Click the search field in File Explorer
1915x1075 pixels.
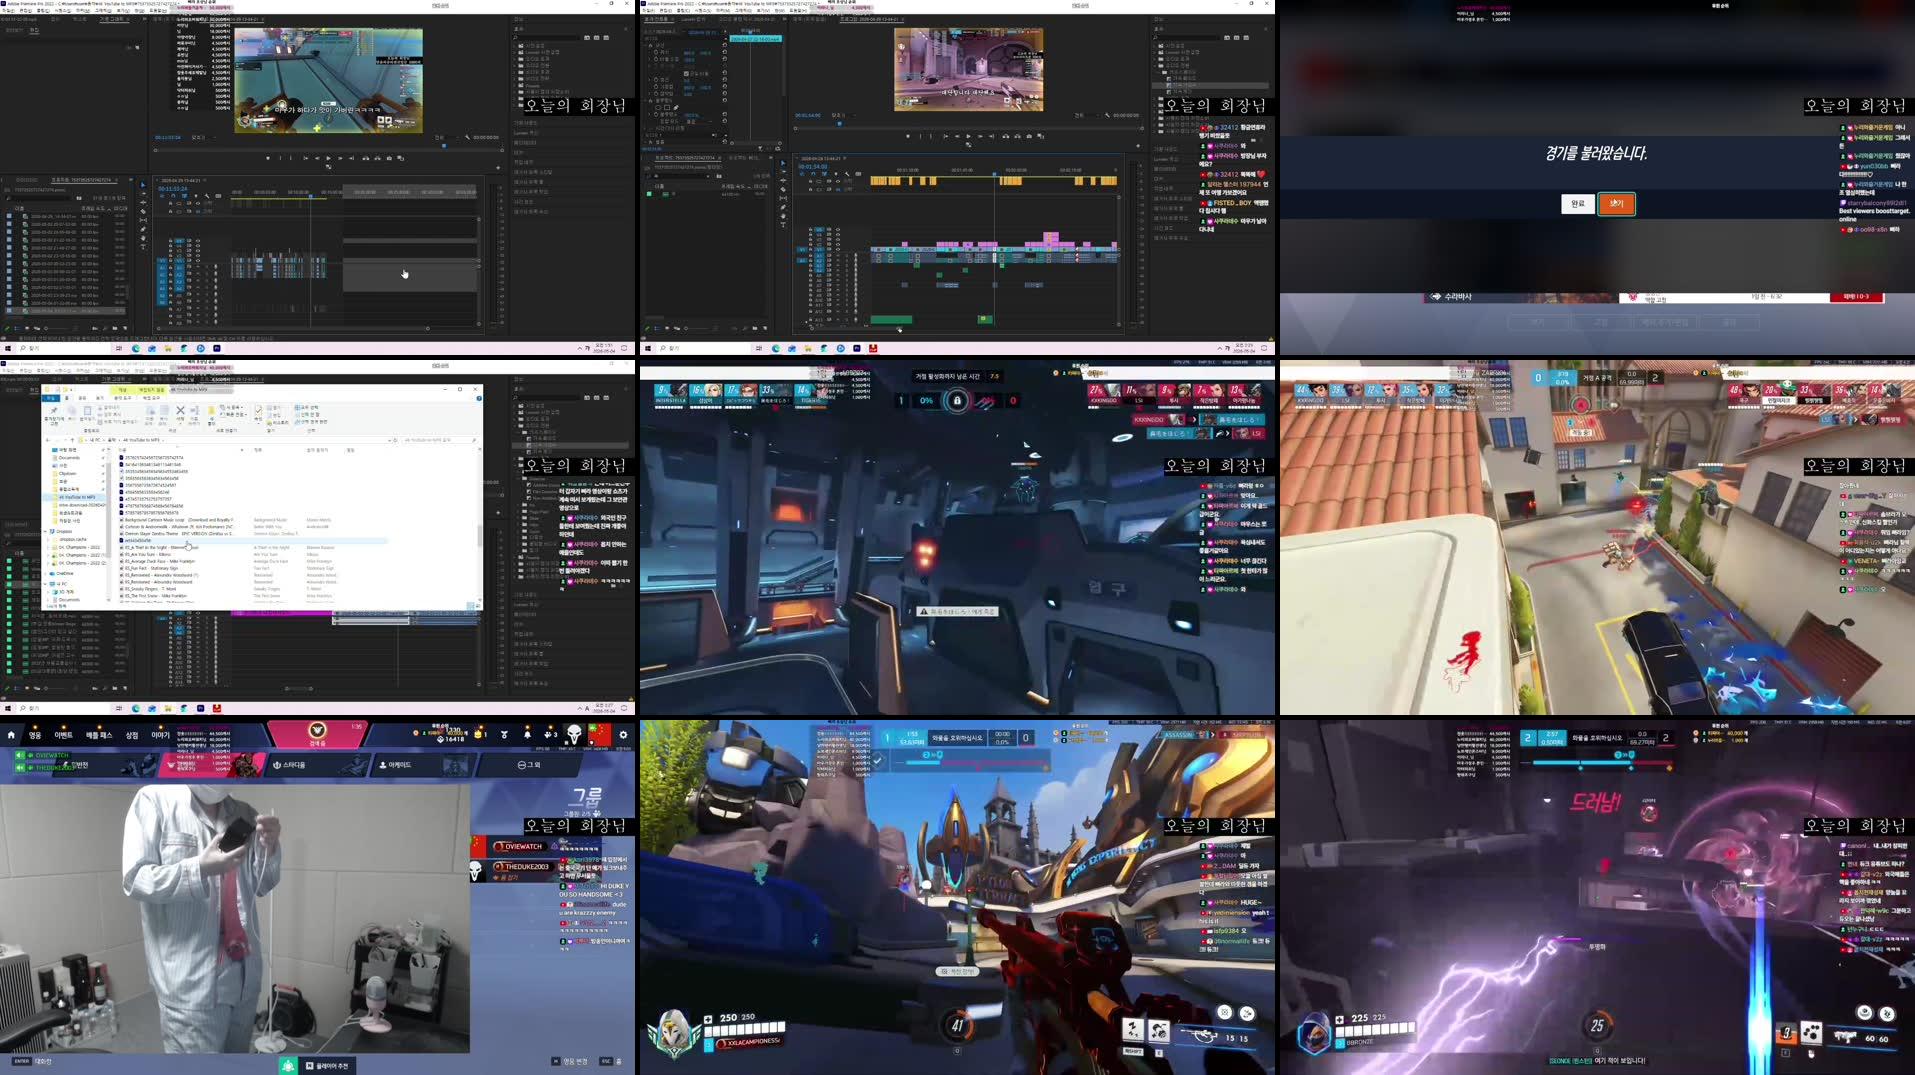coord(438,440)
